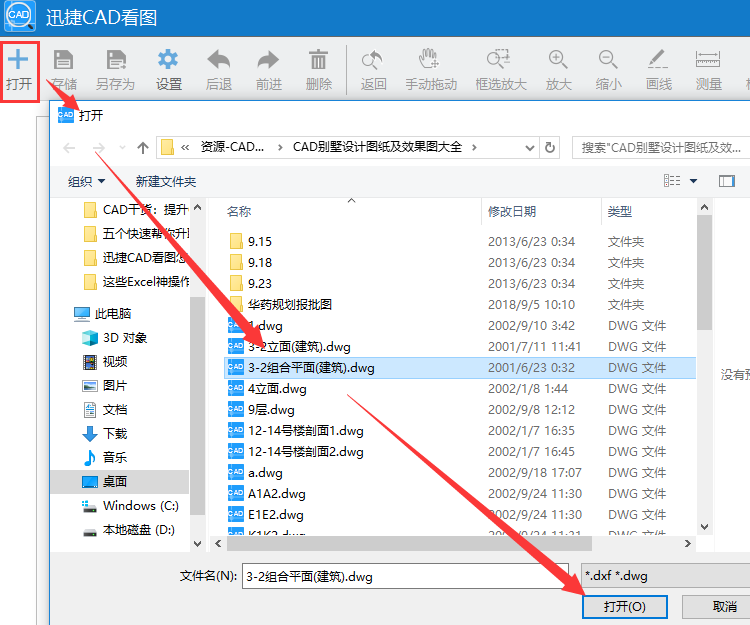This screenshot has width=750, height=625.
Task: Click the 删除 trash icon
Action: pos(318,60)
